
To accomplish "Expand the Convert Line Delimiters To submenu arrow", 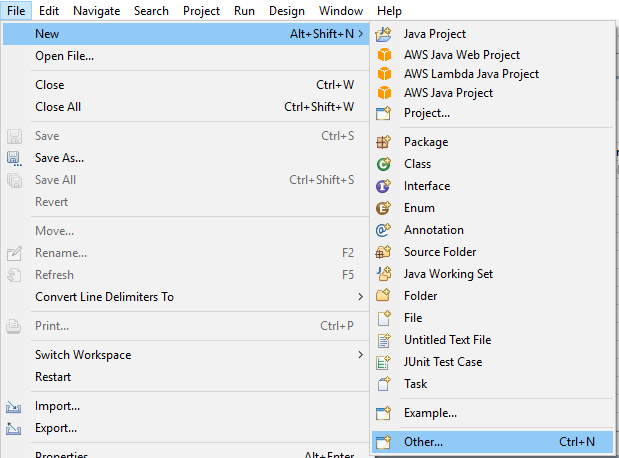I will point(360,297).
